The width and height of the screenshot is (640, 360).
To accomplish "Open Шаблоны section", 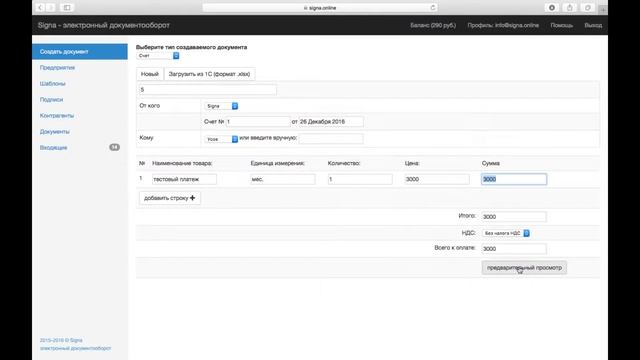I will click(53, 84).
